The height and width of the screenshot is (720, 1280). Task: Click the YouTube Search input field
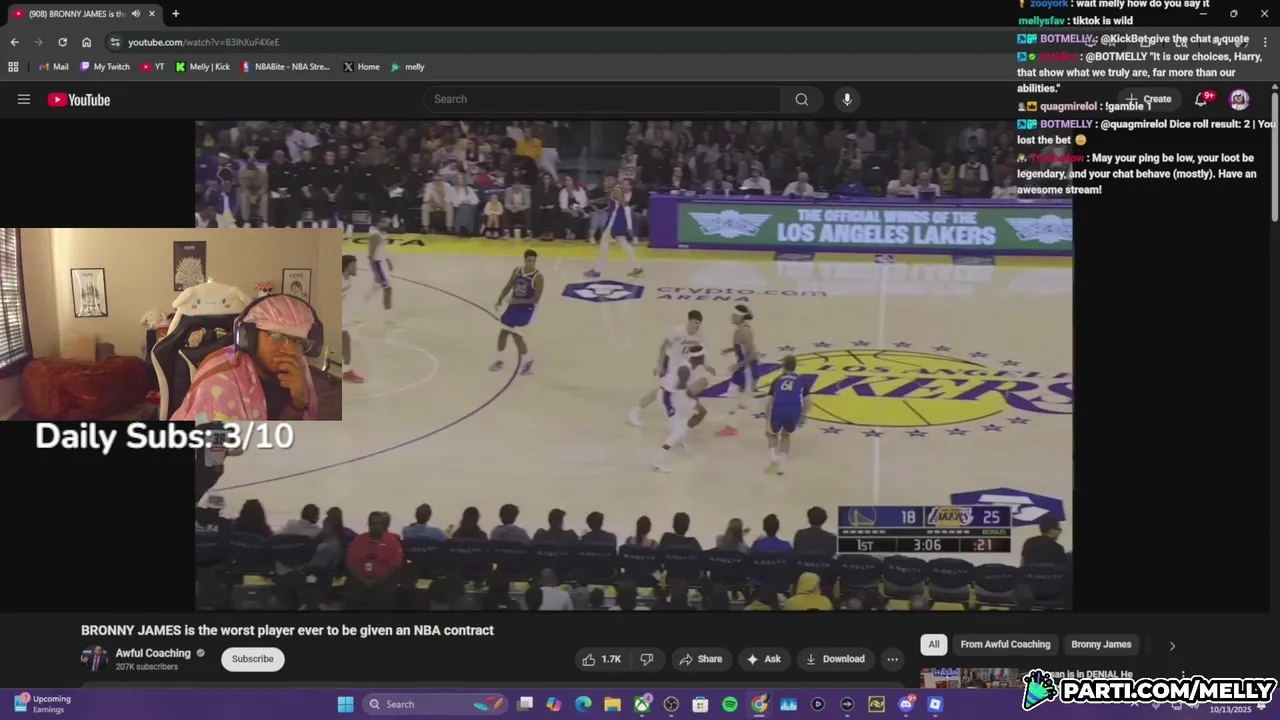click(602, 99)
